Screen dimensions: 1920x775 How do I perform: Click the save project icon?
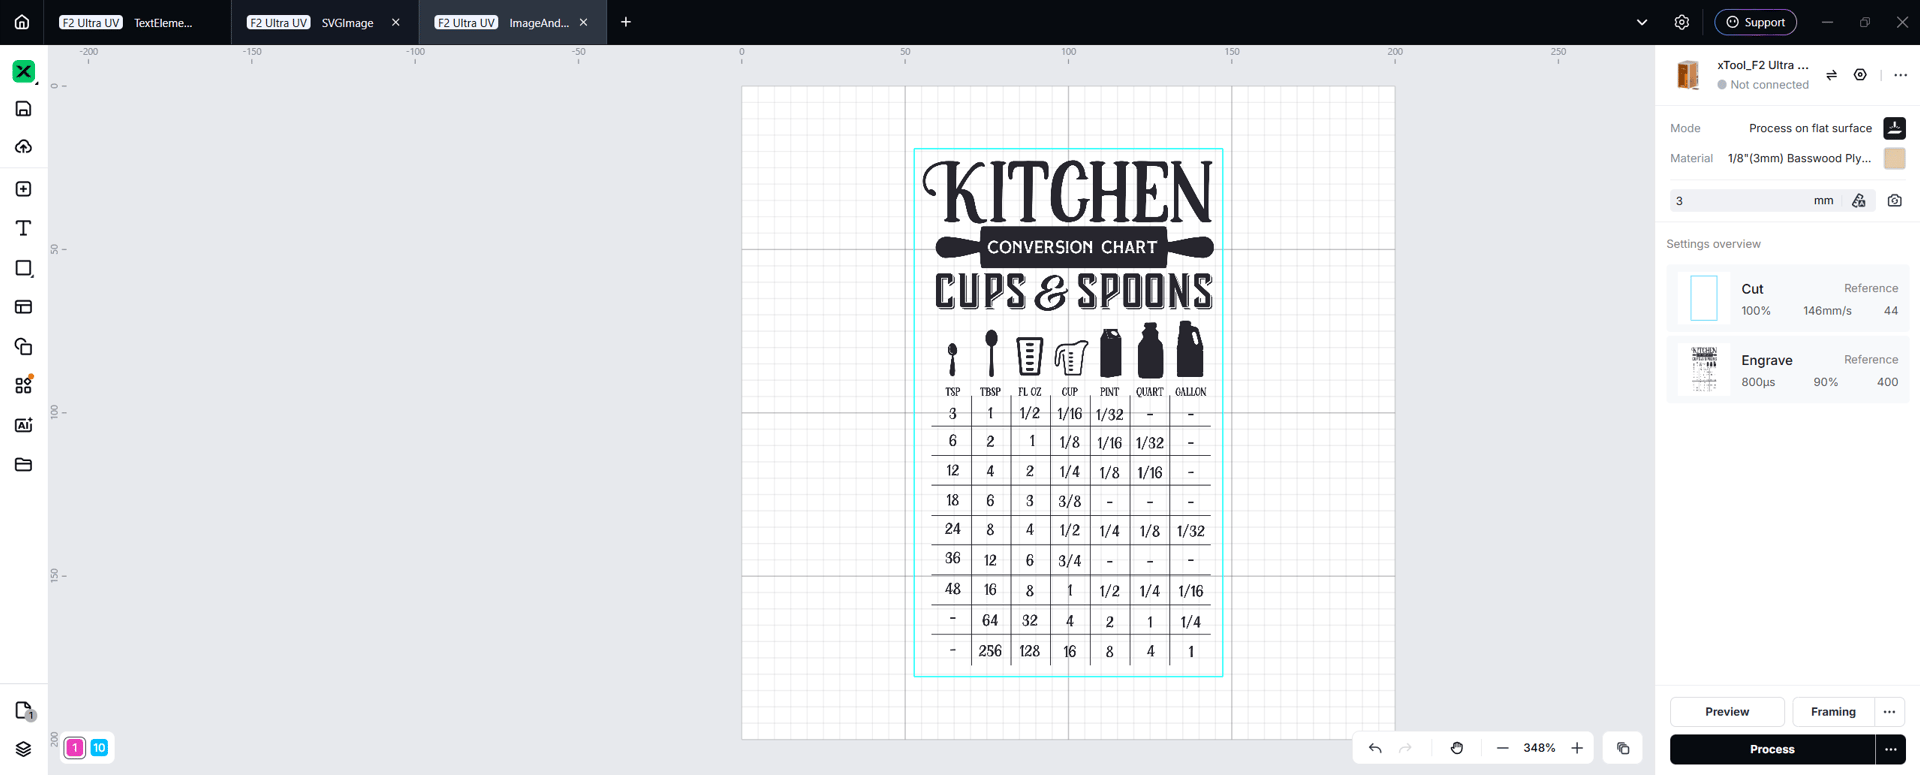click(x=24, y=109)
